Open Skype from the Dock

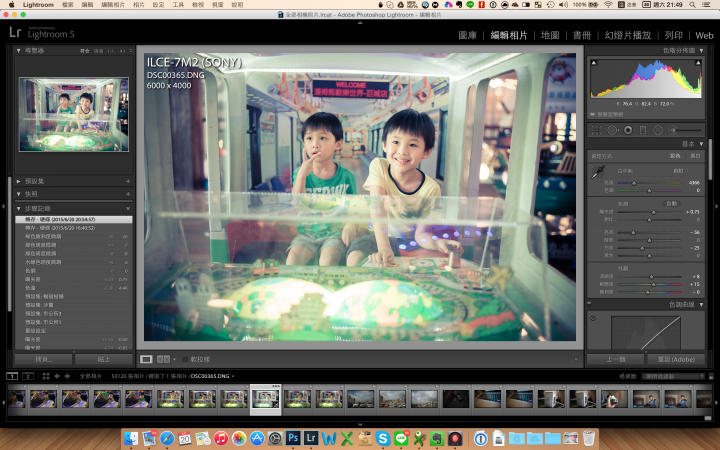pos(382,438)
